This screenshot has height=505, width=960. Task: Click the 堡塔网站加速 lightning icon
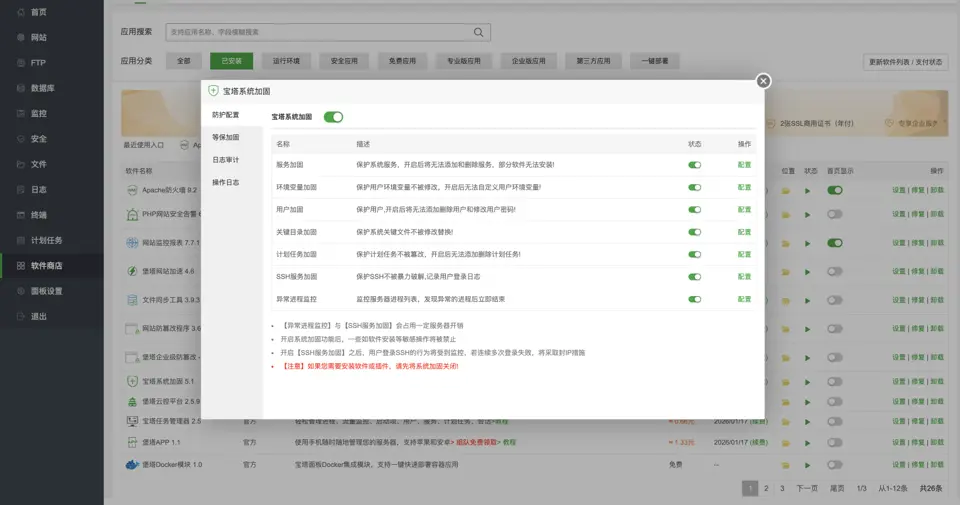[132, 271]
